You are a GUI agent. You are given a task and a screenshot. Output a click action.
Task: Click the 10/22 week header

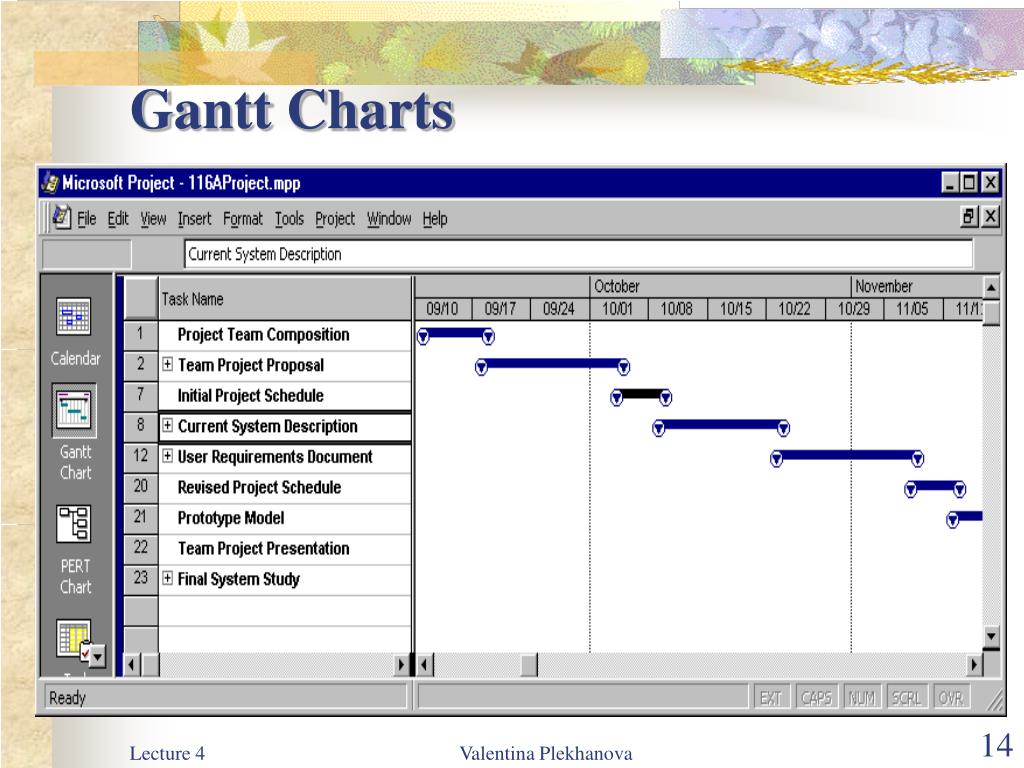tap(795, 309)
